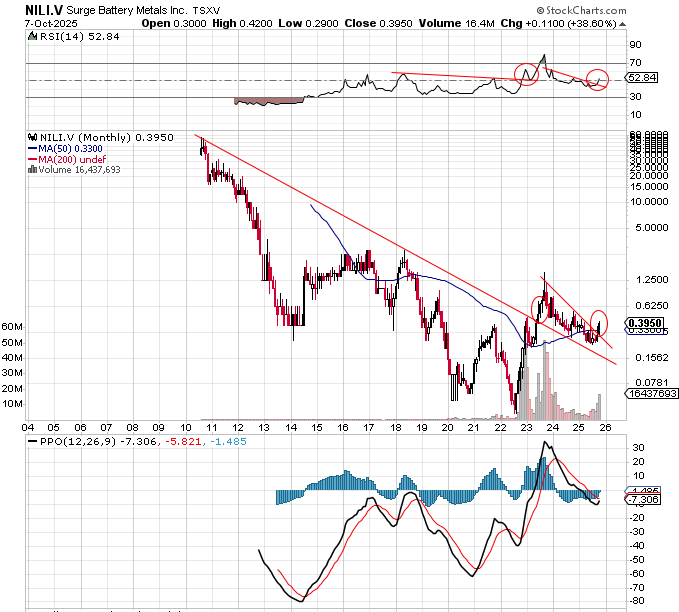Click the High 0.4200 value
Image resolution: width=679 pixels, height=612 pixels.
[x=242, y=23]
